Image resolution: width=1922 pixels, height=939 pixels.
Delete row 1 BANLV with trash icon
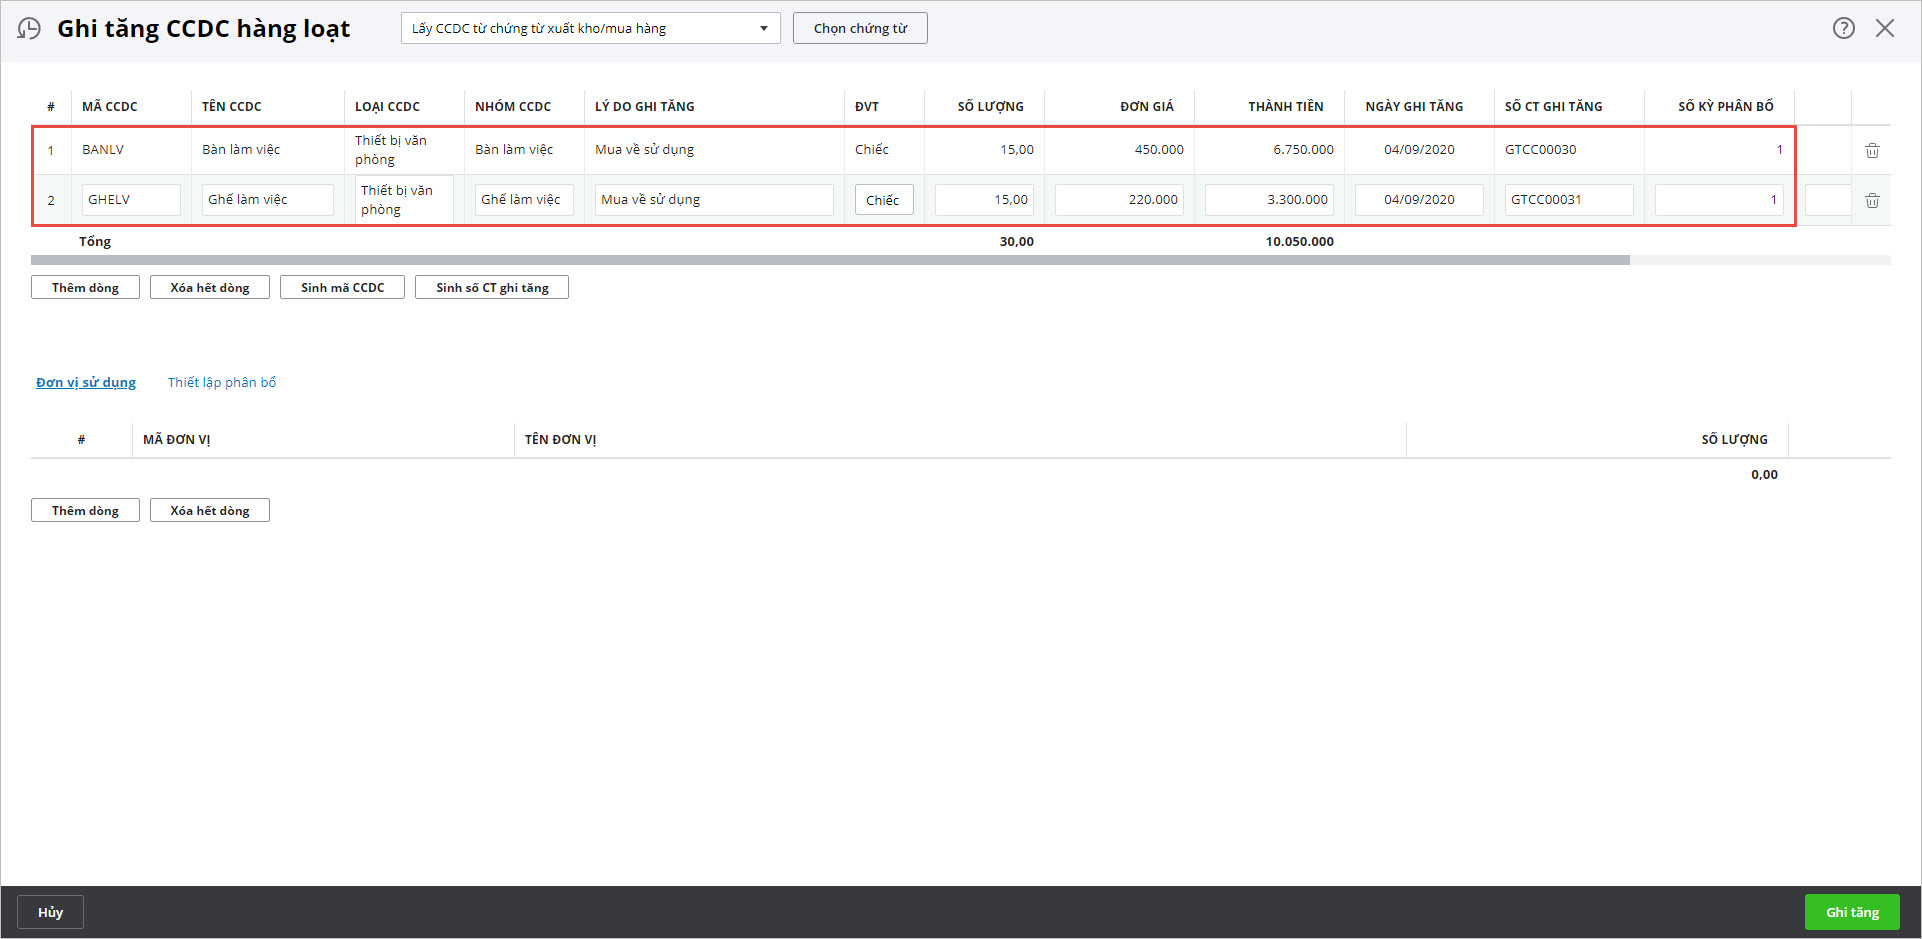tap(1872, 150)
